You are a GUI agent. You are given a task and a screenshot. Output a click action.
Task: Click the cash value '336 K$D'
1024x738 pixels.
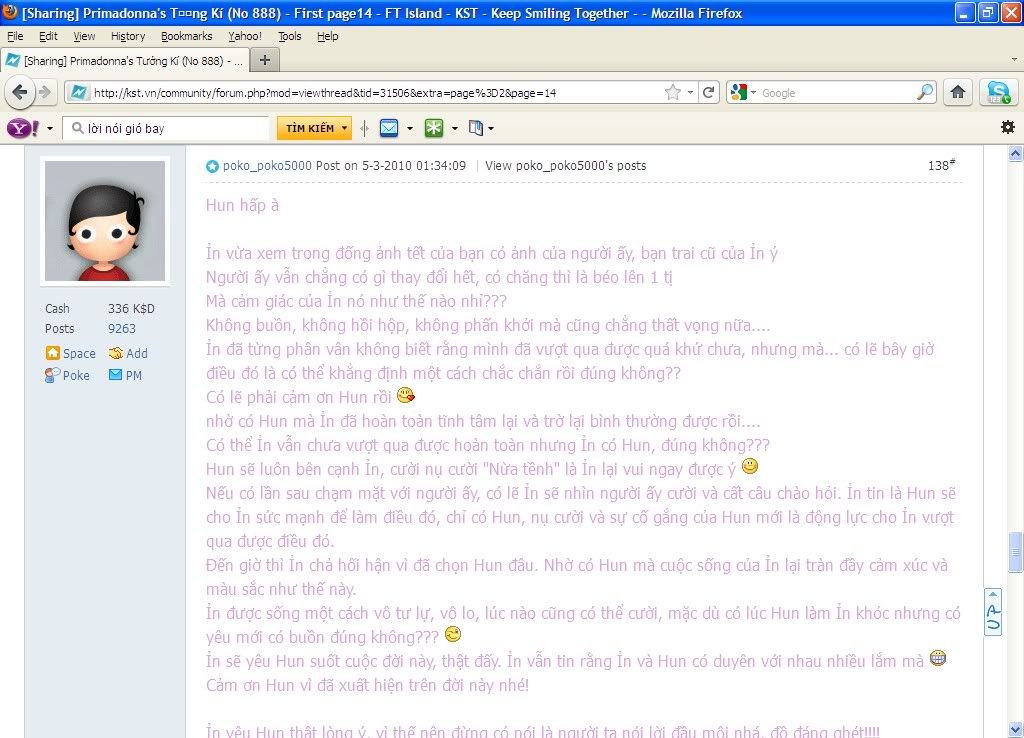point(131,308)
